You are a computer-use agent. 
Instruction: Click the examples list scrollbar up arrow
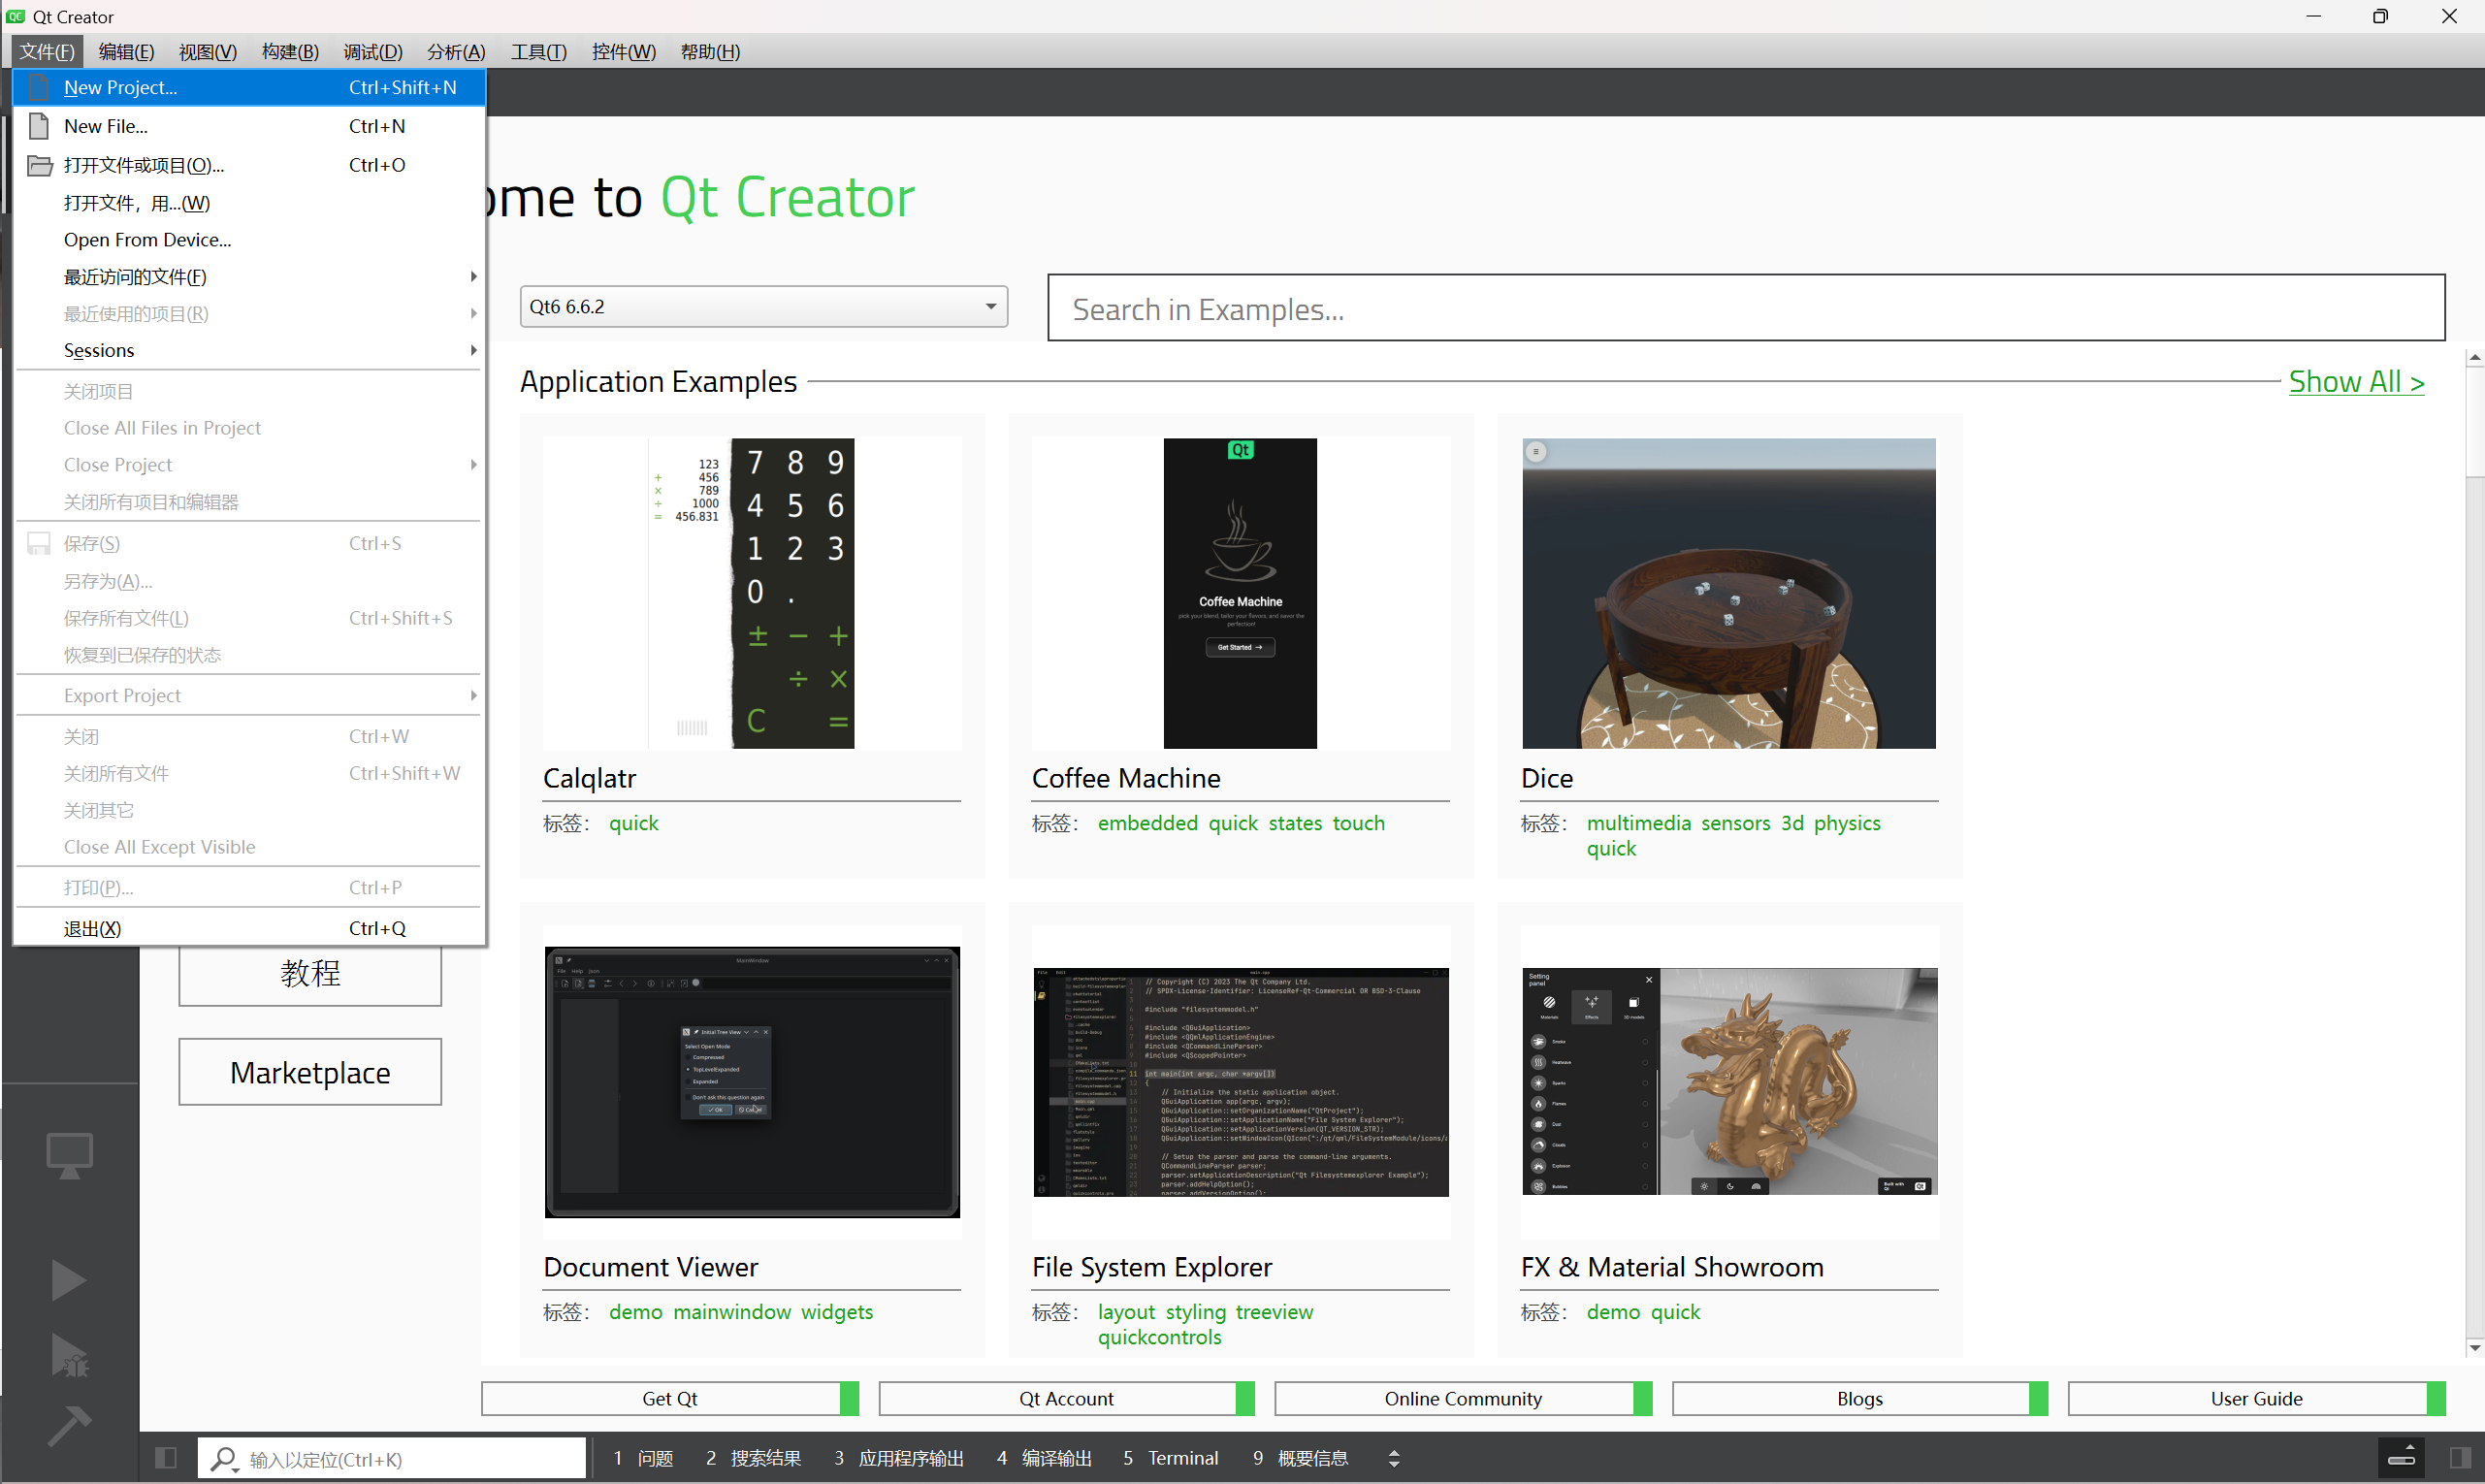tap(2474, 357)
